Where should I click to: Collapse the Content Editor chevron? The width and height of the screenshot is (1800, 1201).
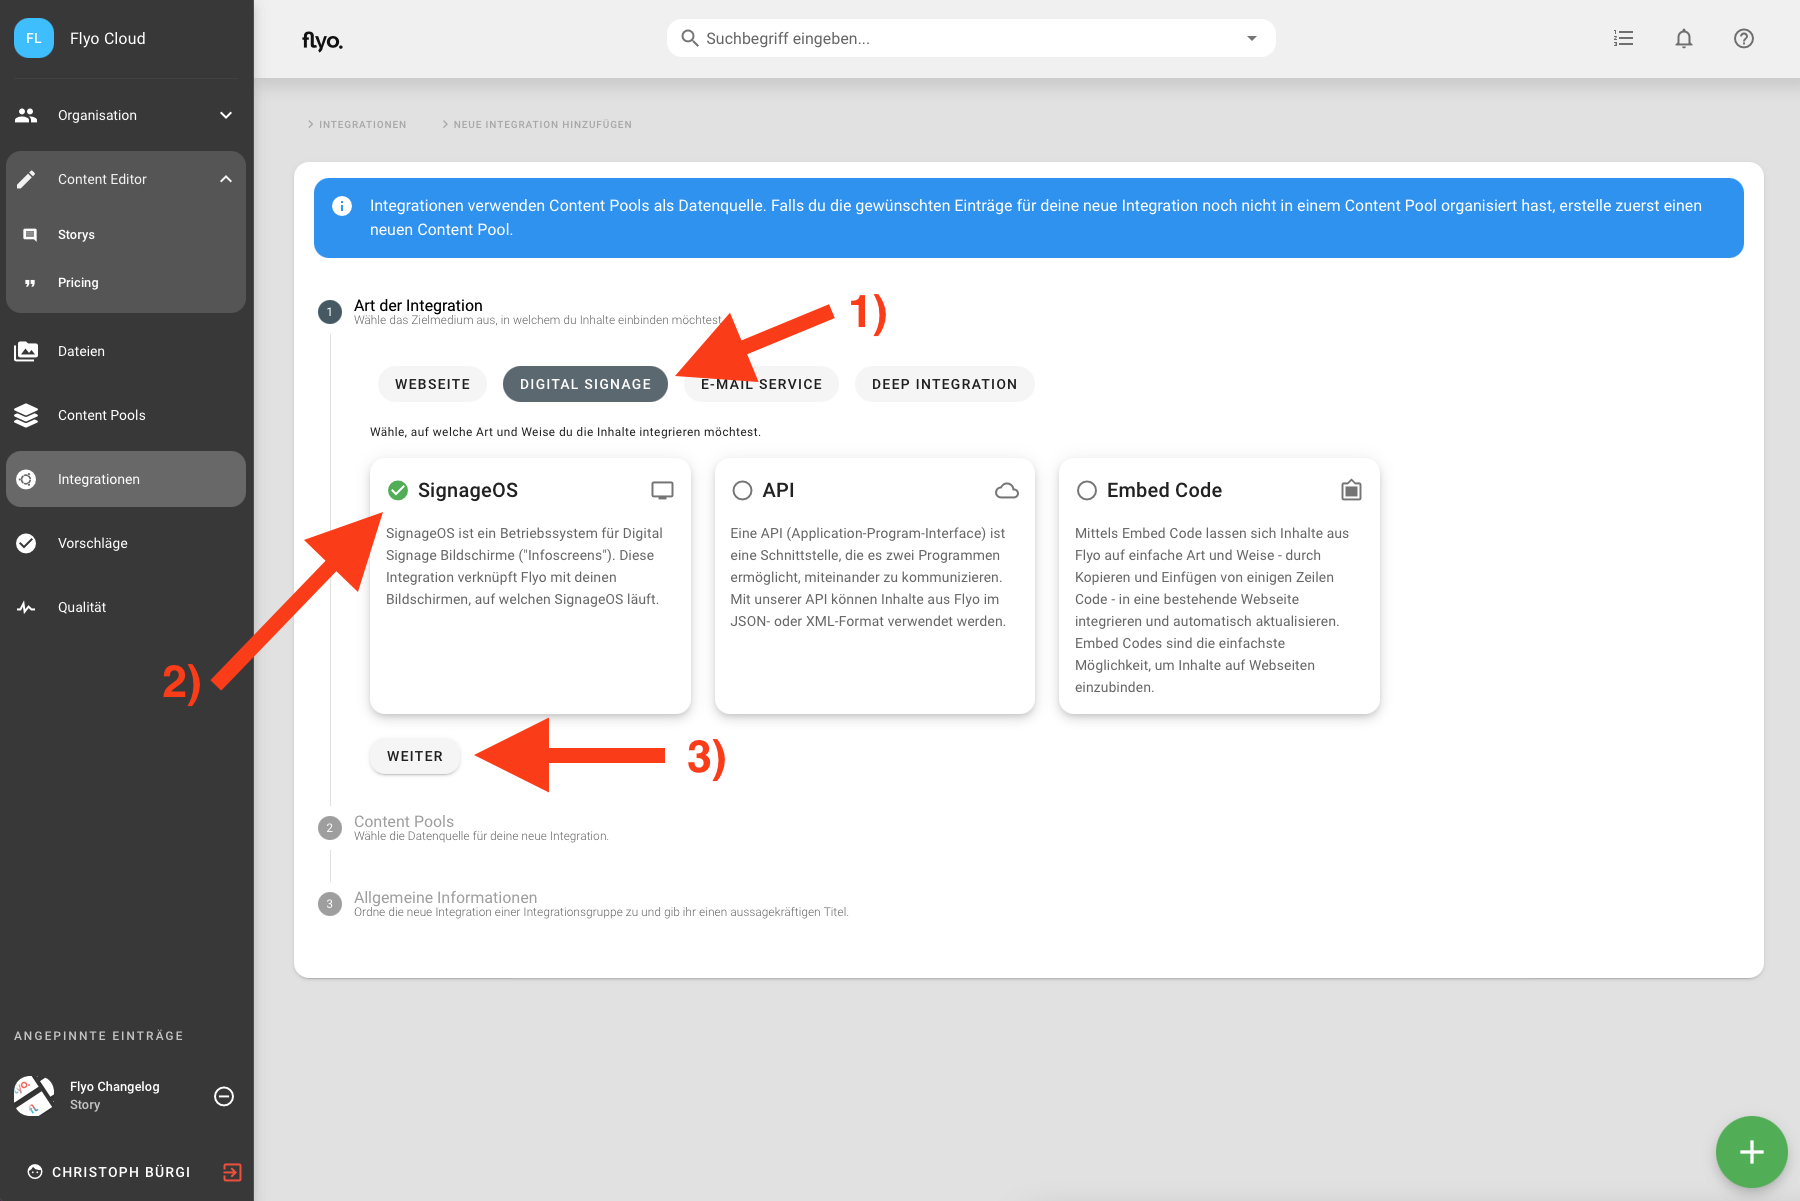pyautogui.click(x=226, y=179)
